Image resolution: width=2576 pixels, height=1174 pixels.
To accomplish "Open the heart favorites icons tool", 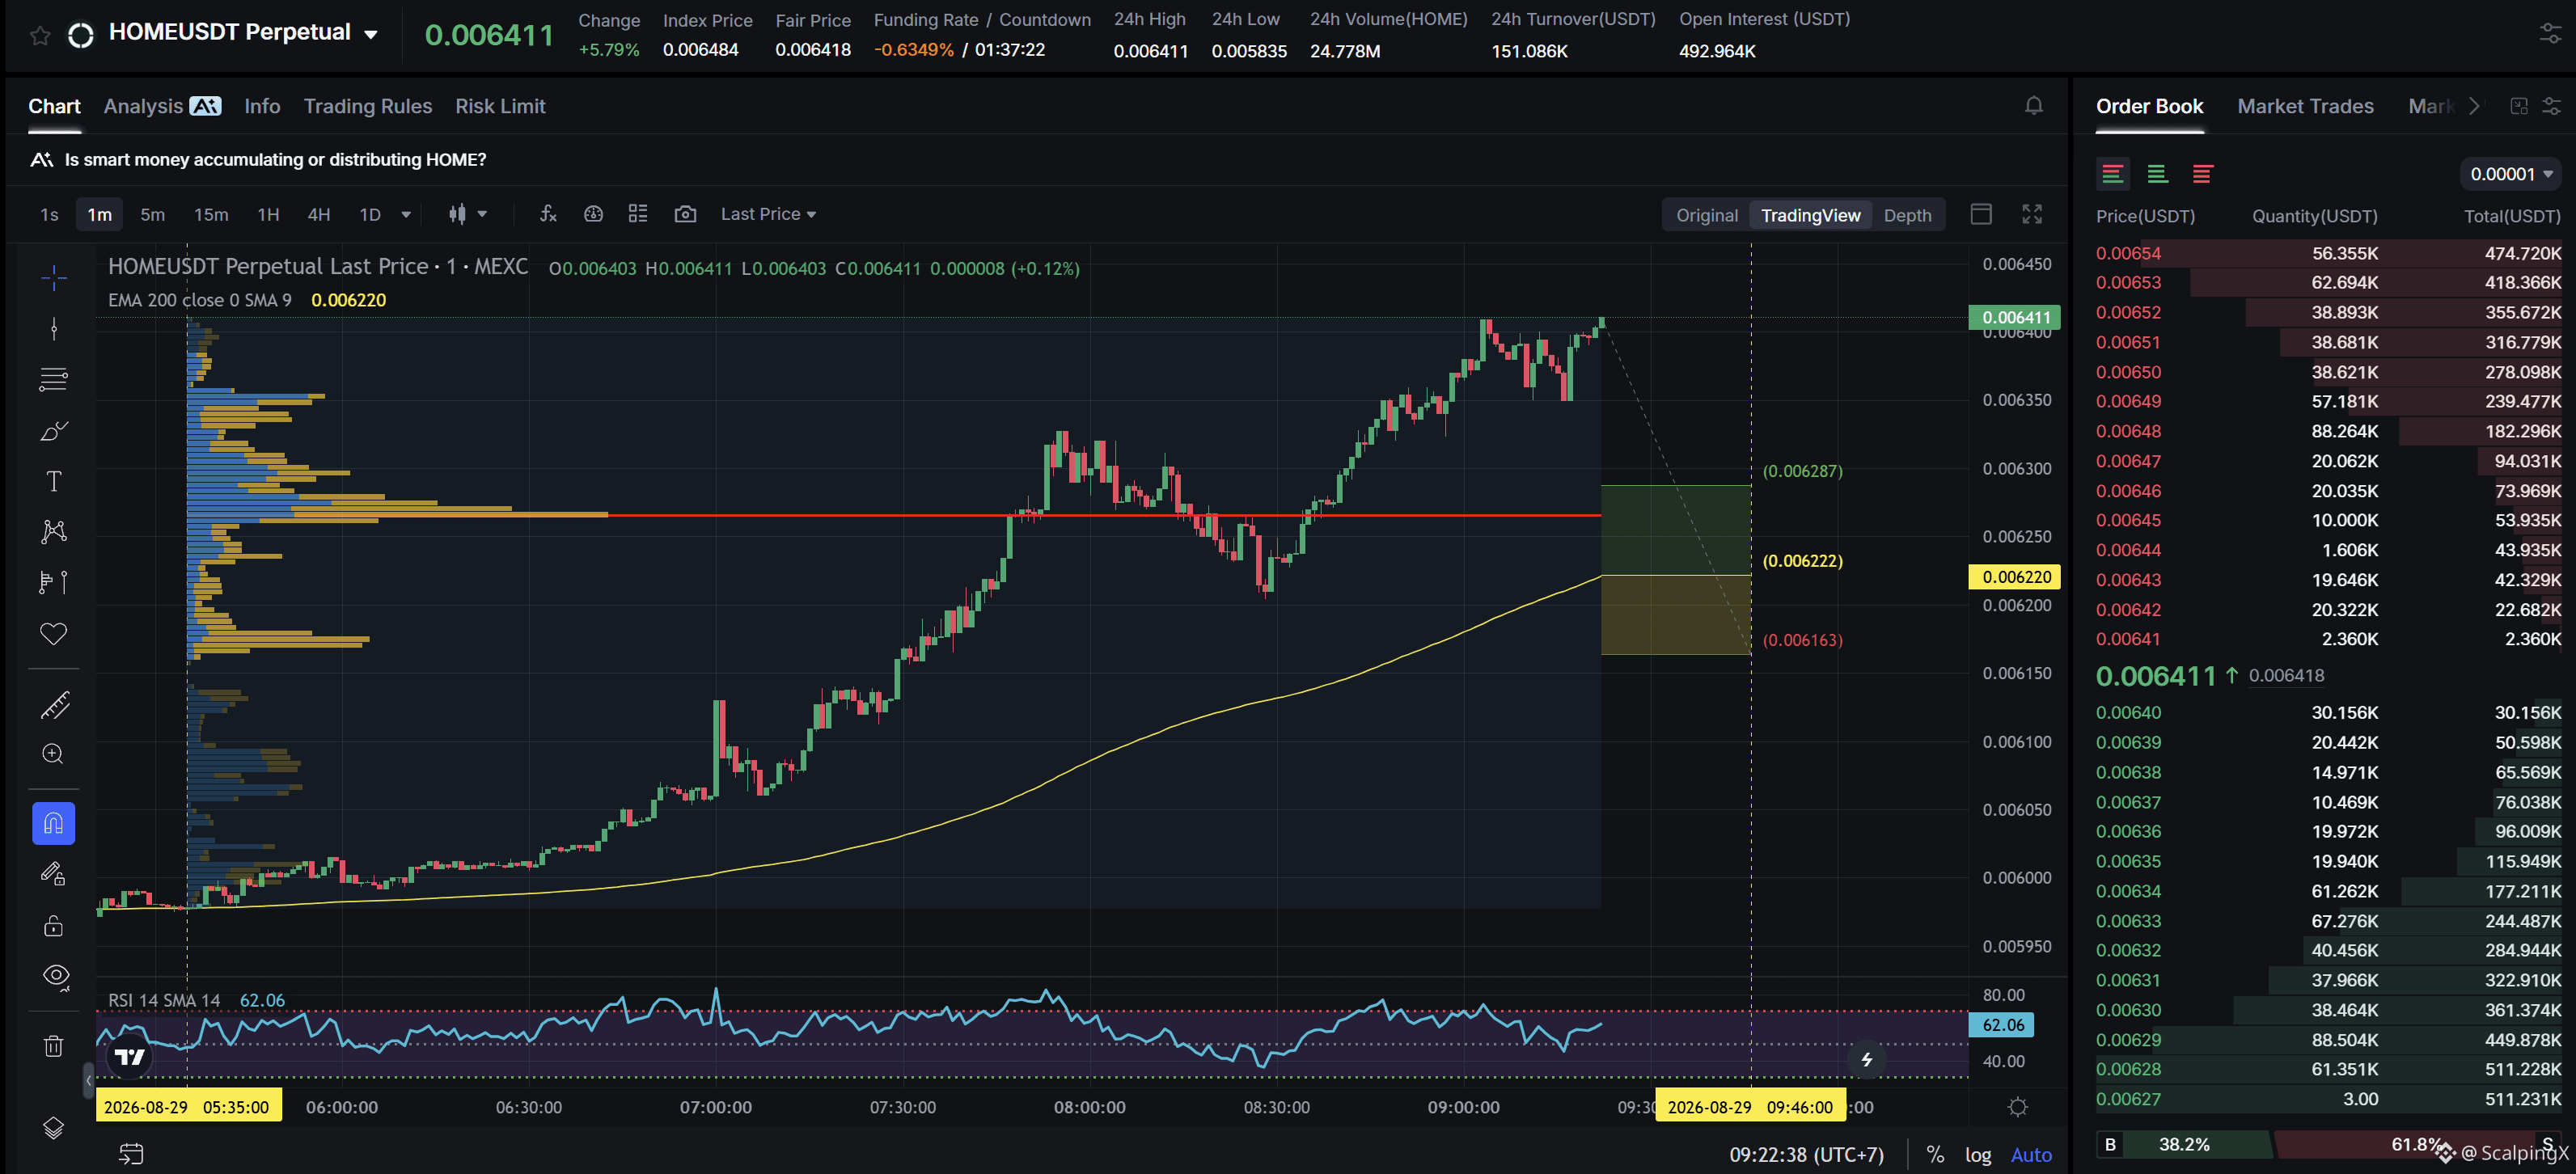I will point(54,633).
